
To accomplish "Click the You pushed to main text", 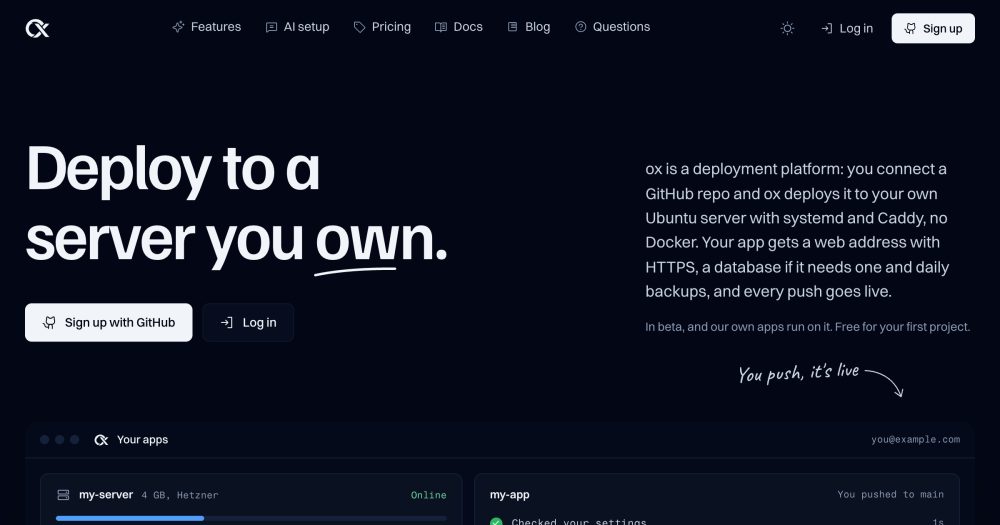I will [x=890, y=494].
